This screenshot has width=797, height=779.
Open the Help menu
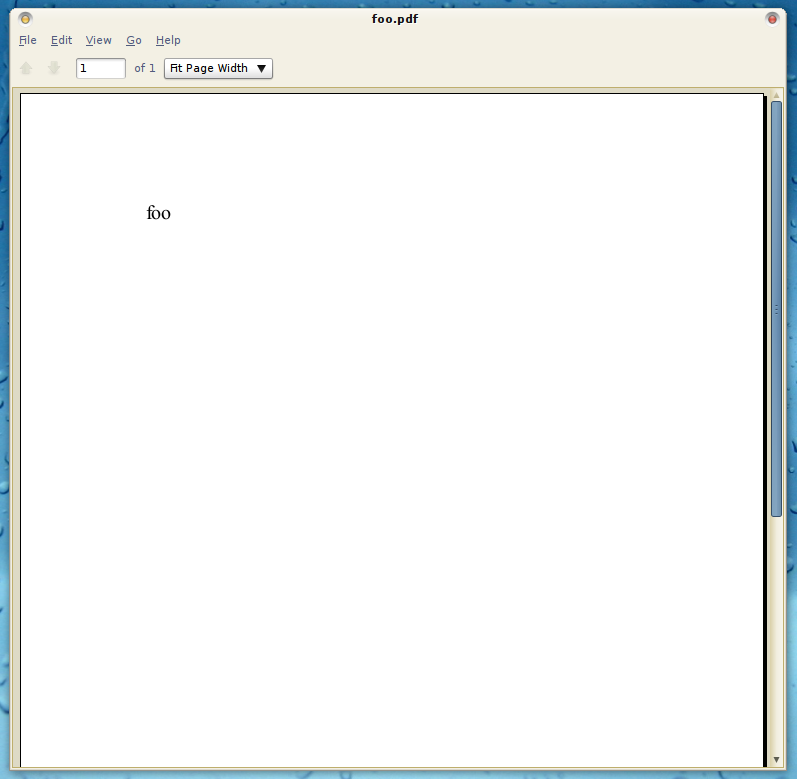(x=168, y=40)
